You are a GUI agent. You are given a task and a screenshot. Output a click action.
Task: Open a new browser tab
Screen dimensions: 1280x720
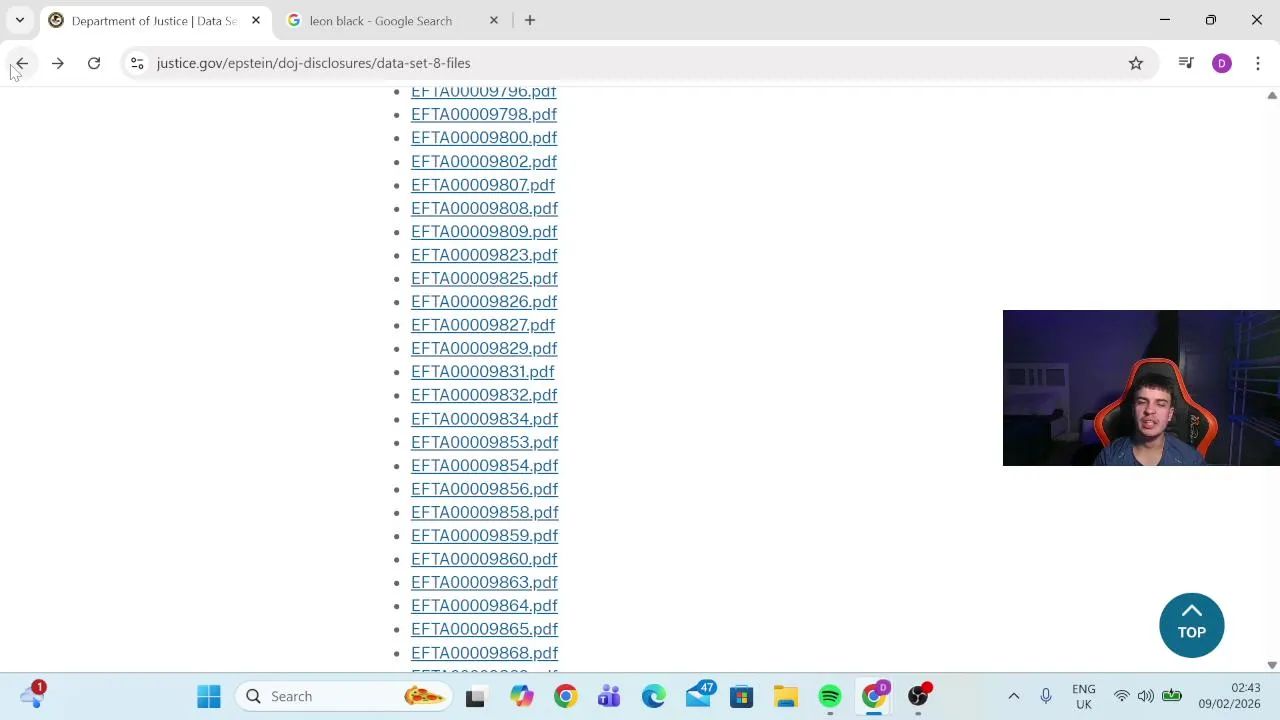[530, 20]
